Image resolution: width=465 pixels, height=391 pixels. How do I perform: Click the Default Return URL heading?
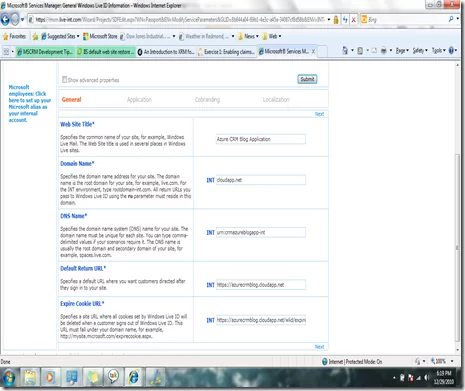83,268
